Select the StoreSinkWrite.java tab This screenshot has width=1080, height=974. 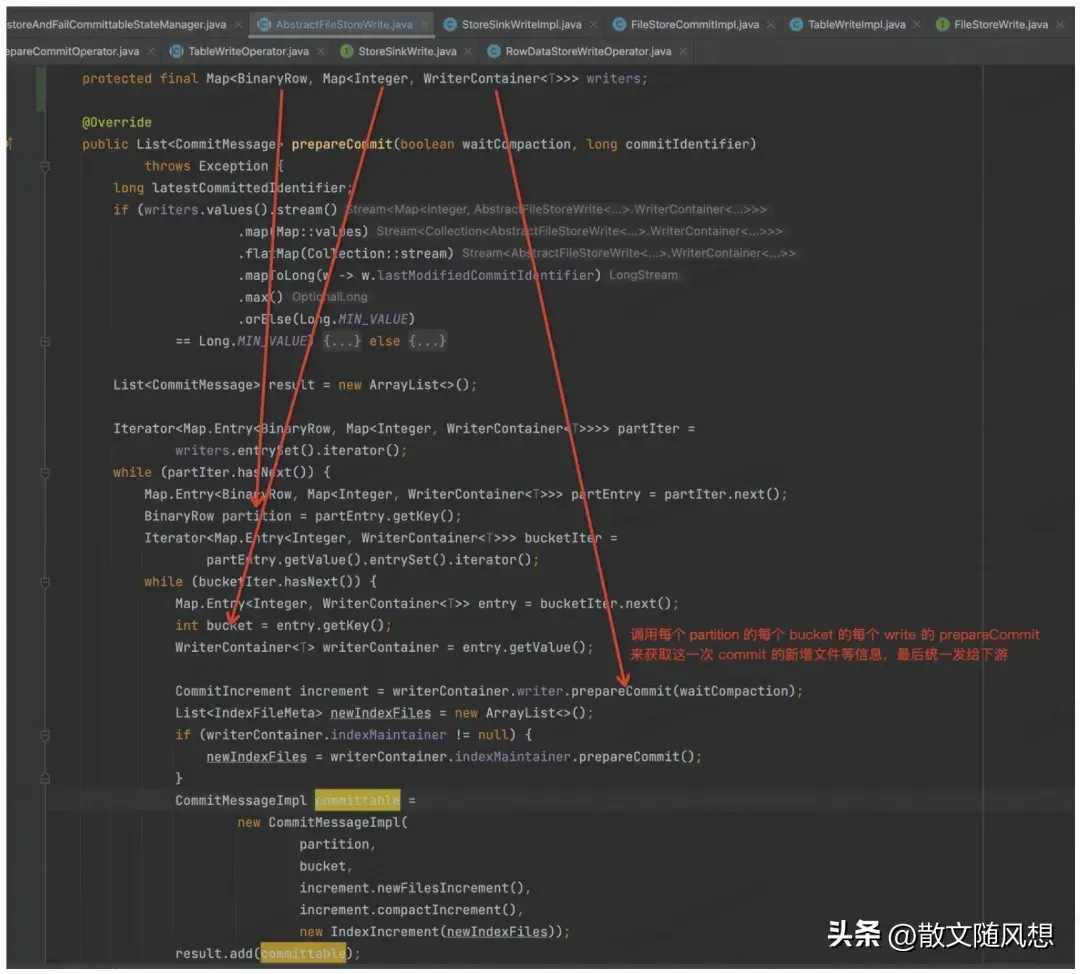coord(407,52)
